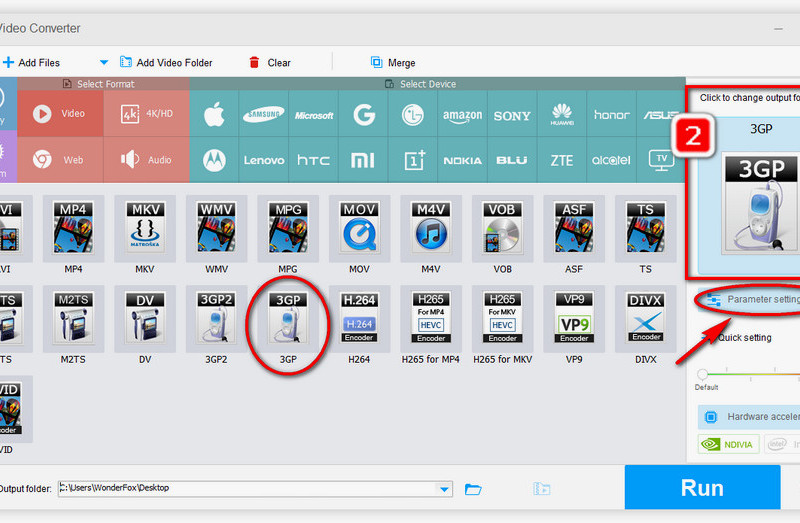The width and height of the screenshot is (800, 523).
Task: Adjust the Quick setting slider handle
Action: pos(703,375)
